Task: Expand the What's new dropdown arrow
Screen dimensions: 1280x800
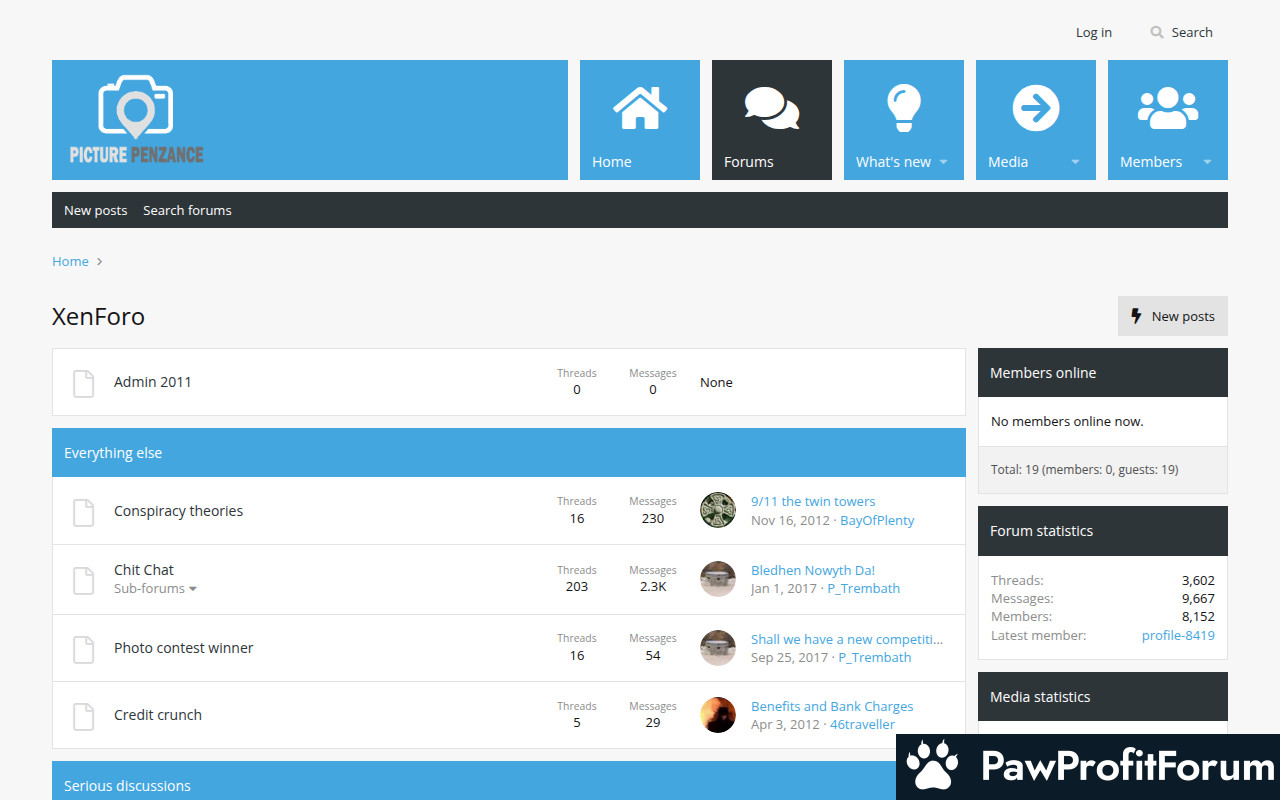Action: (943, 162)
